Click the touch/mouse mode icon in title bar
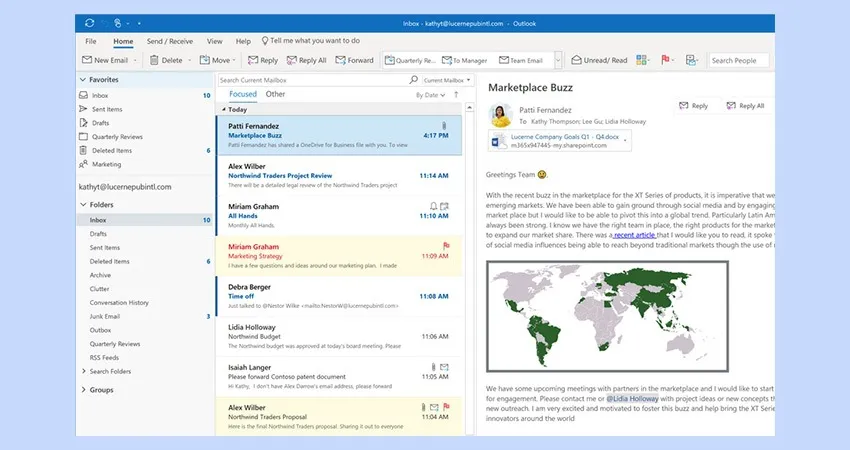 [x=117, y=23]
